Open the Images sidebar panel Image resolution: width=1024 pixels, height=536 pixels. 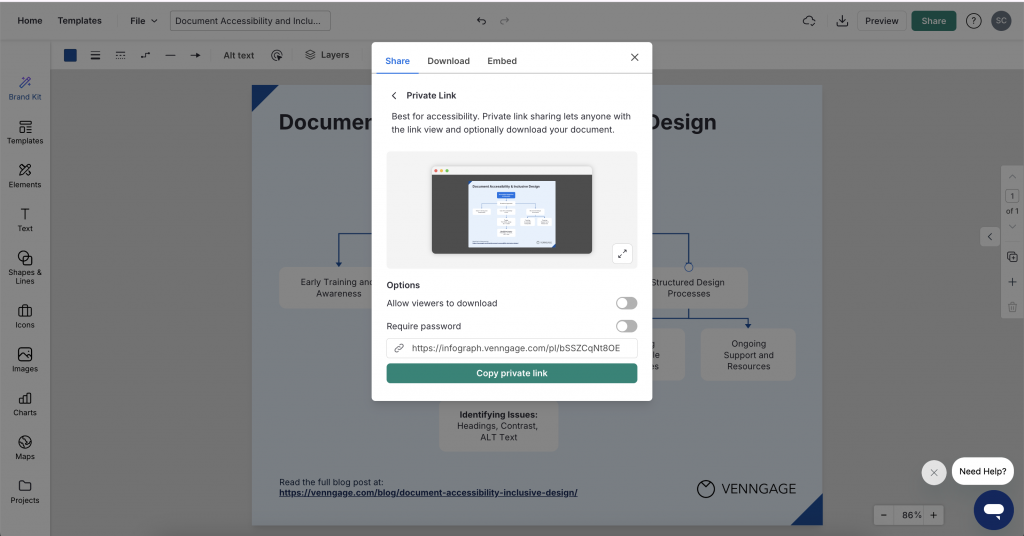25,360
